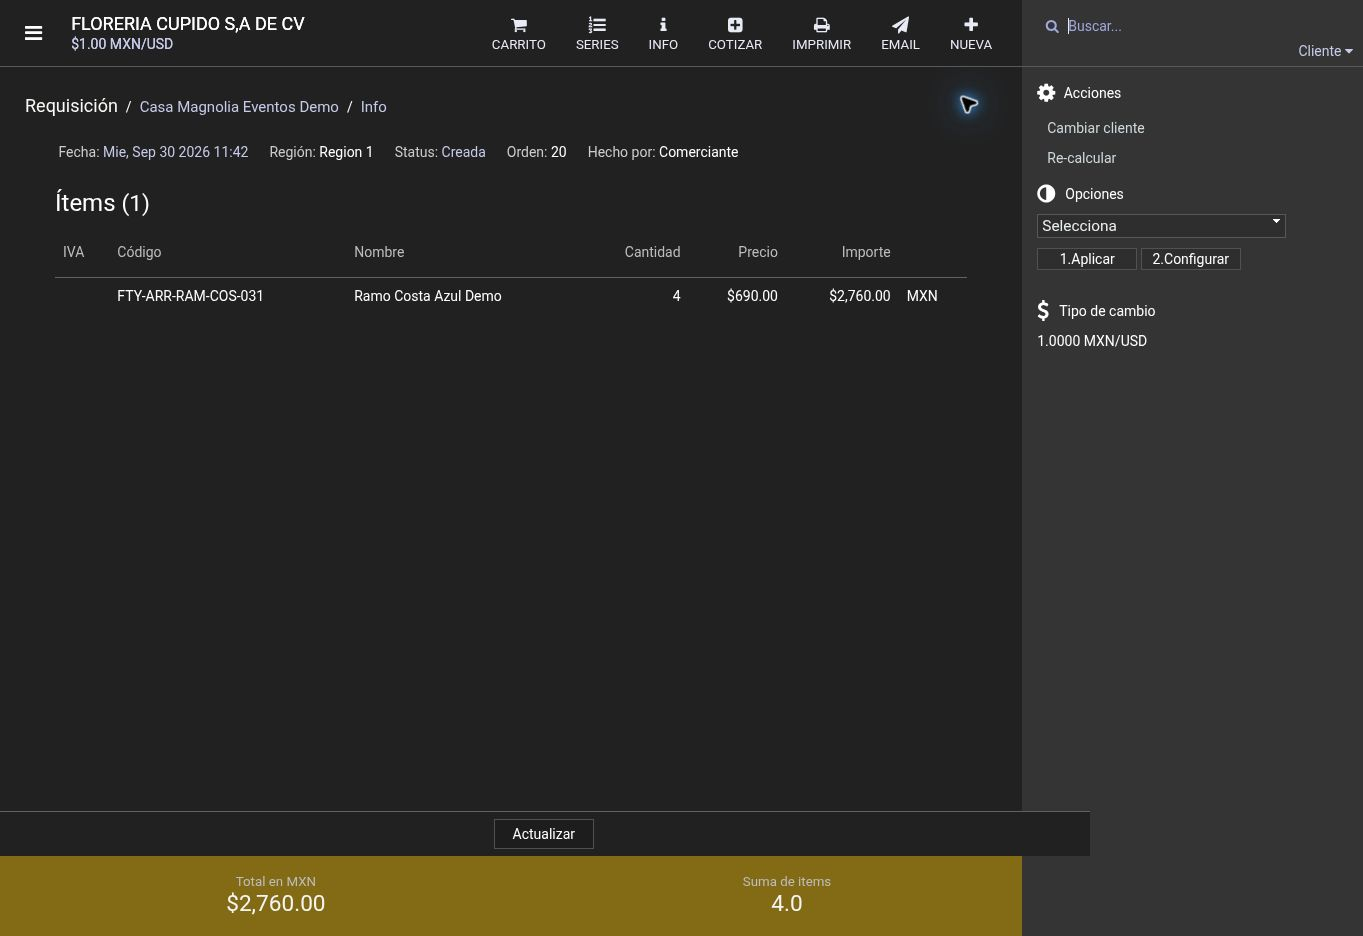Open Casa Magnolia Eventos Demo breadcrumb link
This screenshot has width=1363, height=936.
[x=239, y=107]
